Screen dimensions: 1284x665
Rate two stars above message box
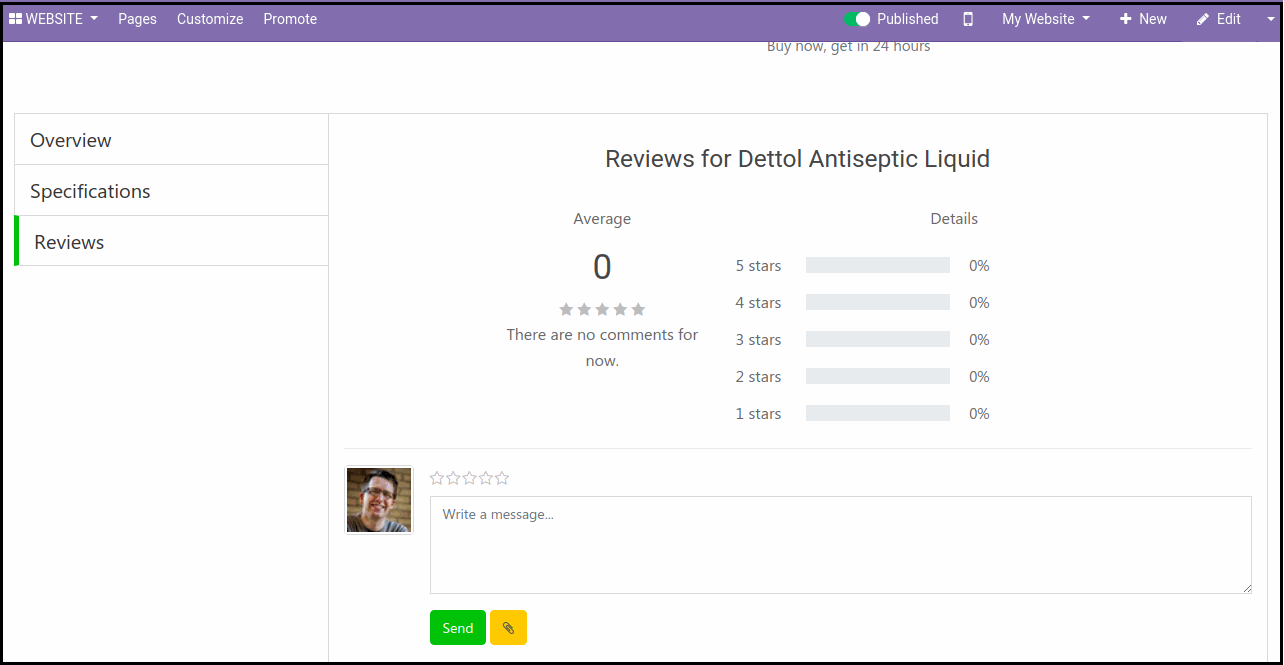coord(453,478)
